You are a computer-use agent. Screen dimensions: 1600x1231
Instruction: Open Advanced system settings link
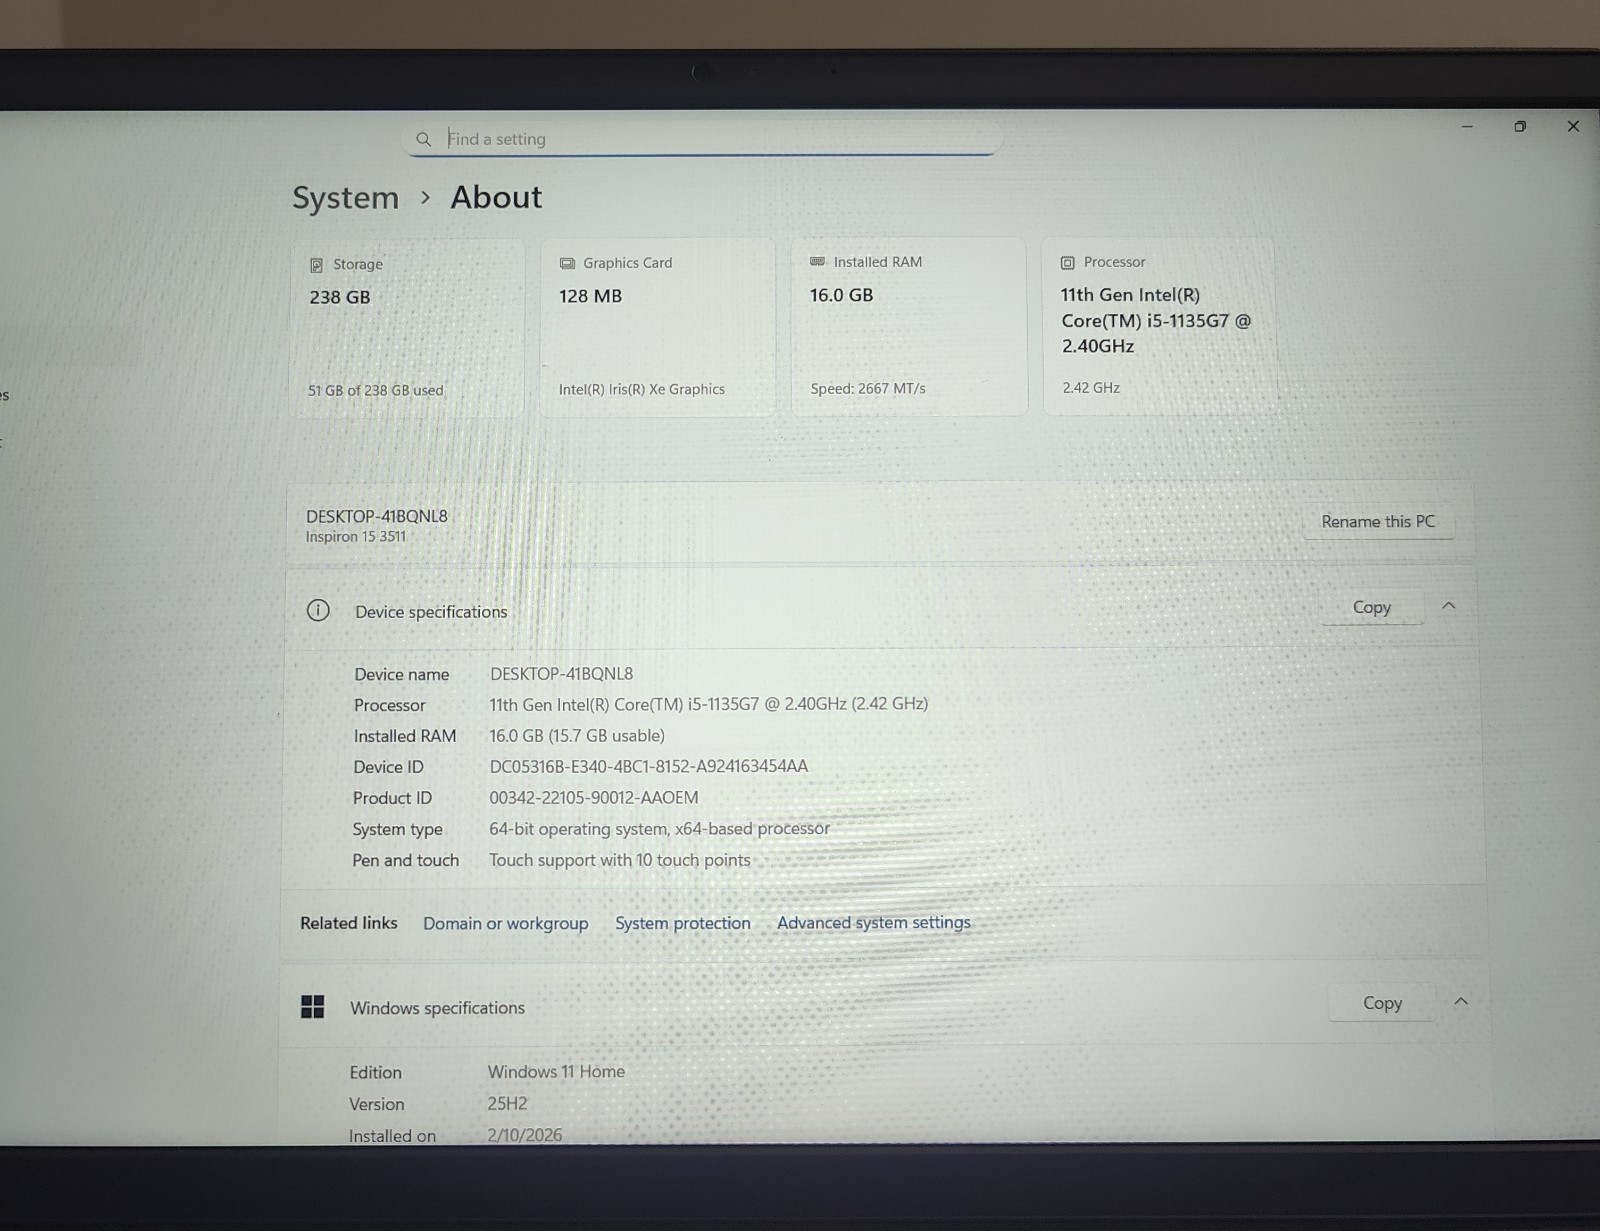[874, 922]
